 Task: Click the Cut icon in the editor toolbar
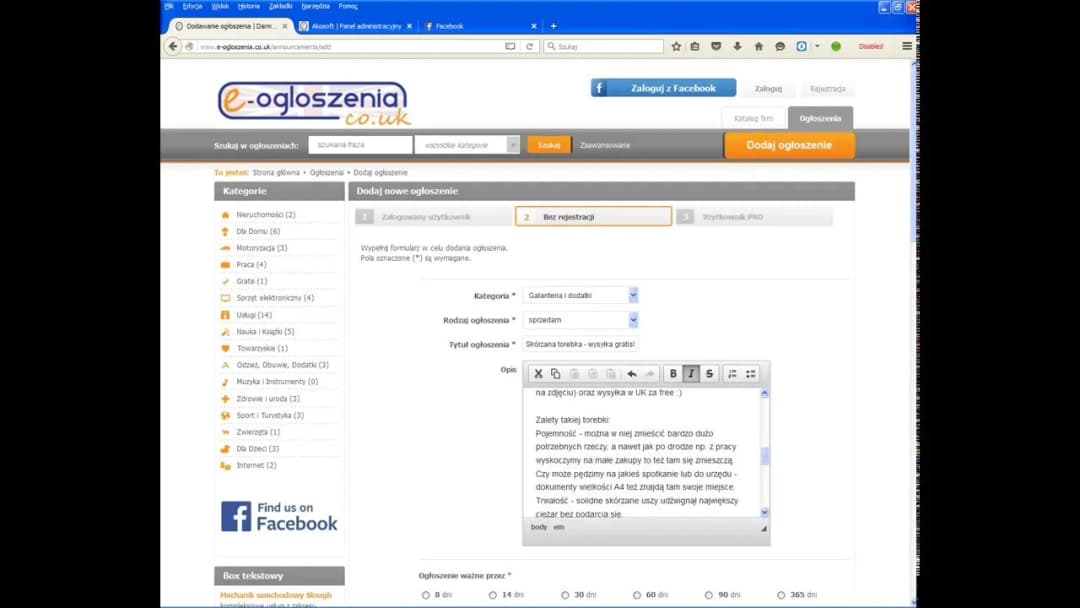tap(538, 374)
